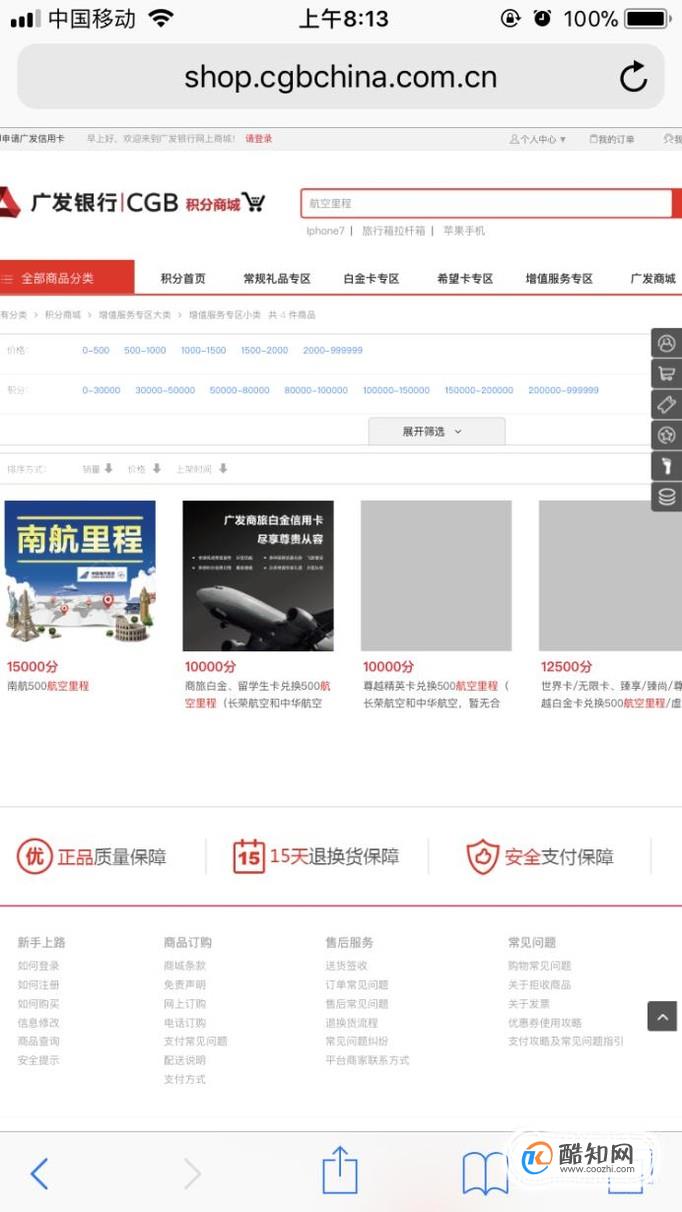Go to 希望卡专区 tab
Image resolution: width=682 pixels, height=1212 pixels.
click(x=465, y=279)
